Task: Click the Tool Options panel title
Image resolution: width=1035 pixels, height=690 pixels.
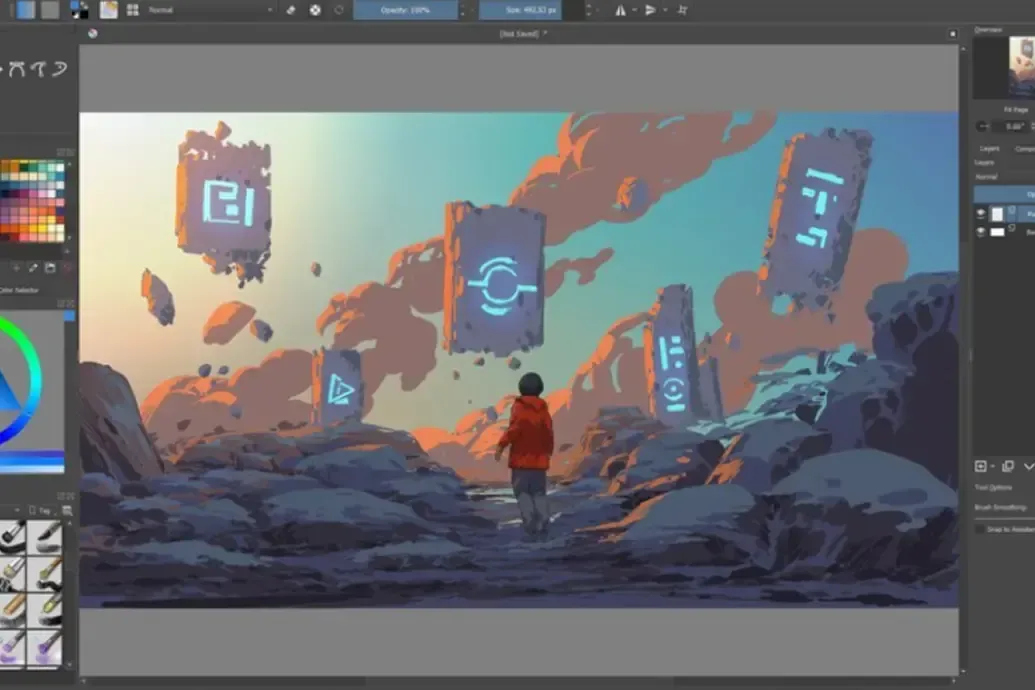Action: pyautogui.click(x=993, y=487)
